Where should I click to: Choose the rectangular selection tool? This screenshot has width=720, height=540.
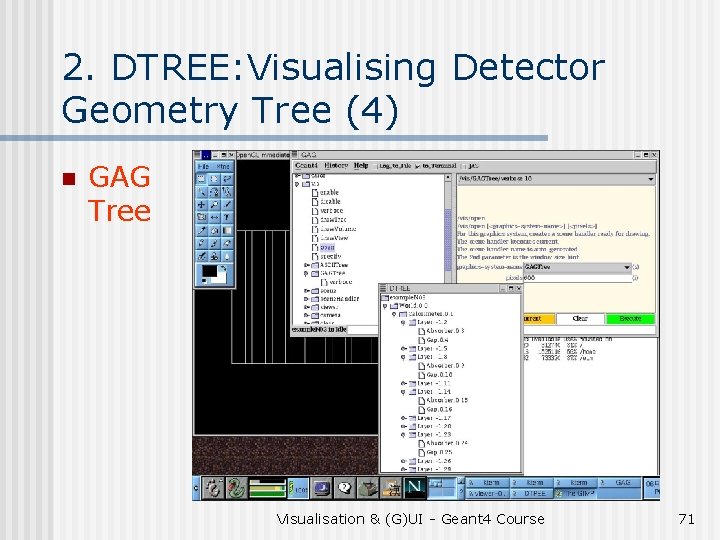click(x=202, y=179)
